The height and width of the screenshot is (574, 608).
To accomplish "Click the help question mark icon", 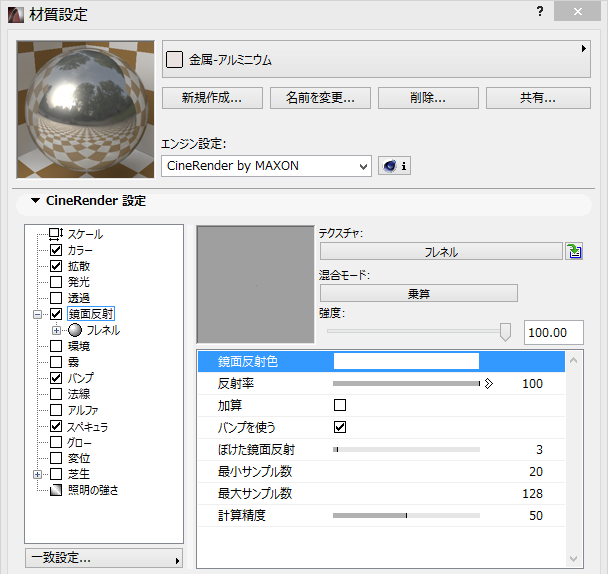I will point(540,12).
